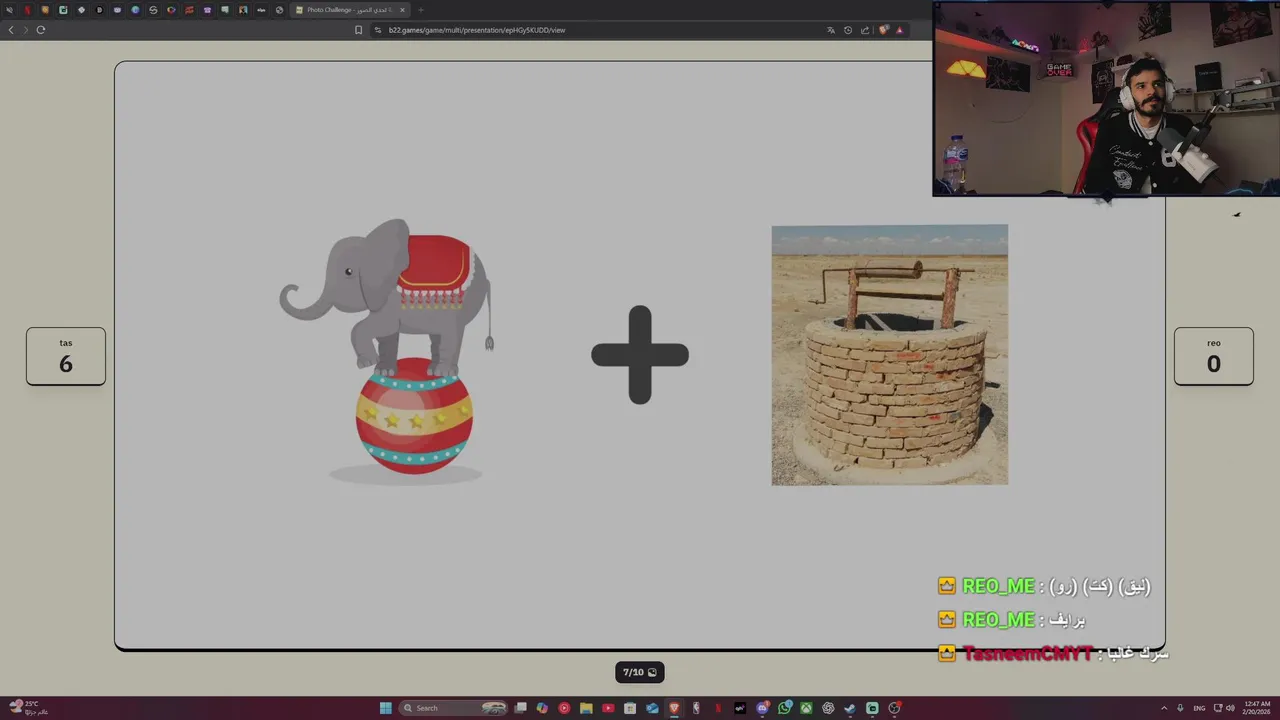Open a new browser tab
Screen dimensions: 1280x720
click(x=420, y=10)
